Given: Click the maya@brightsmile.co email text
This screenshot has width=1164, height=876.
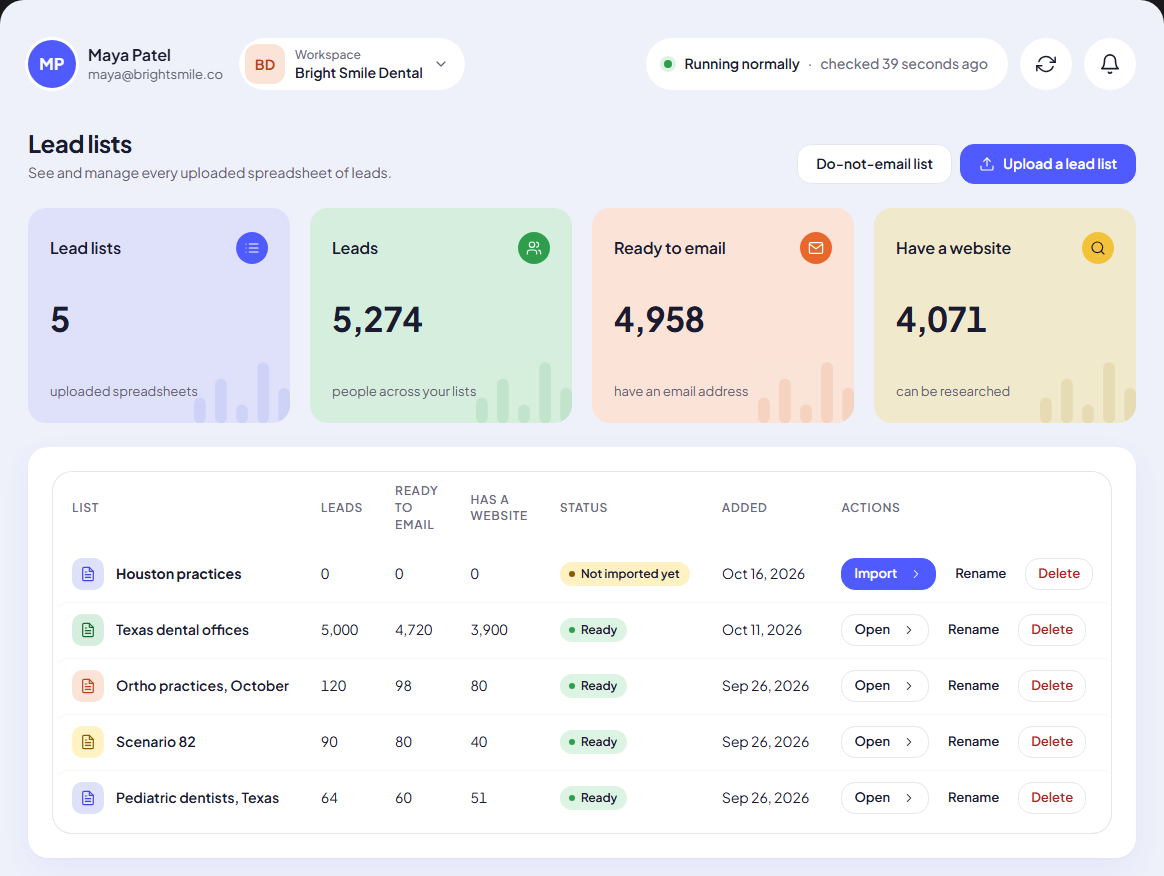Looking at the screenshot, I should pos(155,74).
